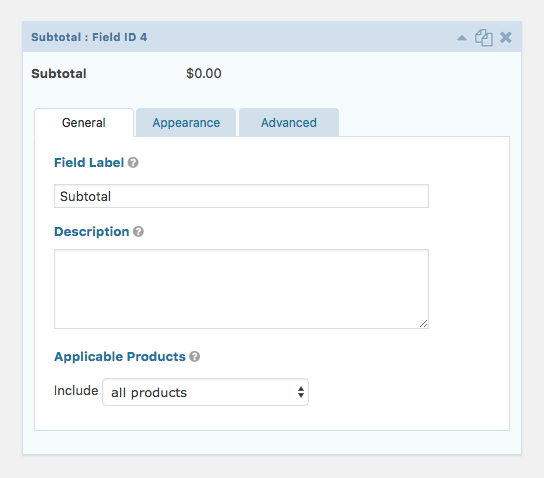Open the Applicable Products help icon

[195, 356]
